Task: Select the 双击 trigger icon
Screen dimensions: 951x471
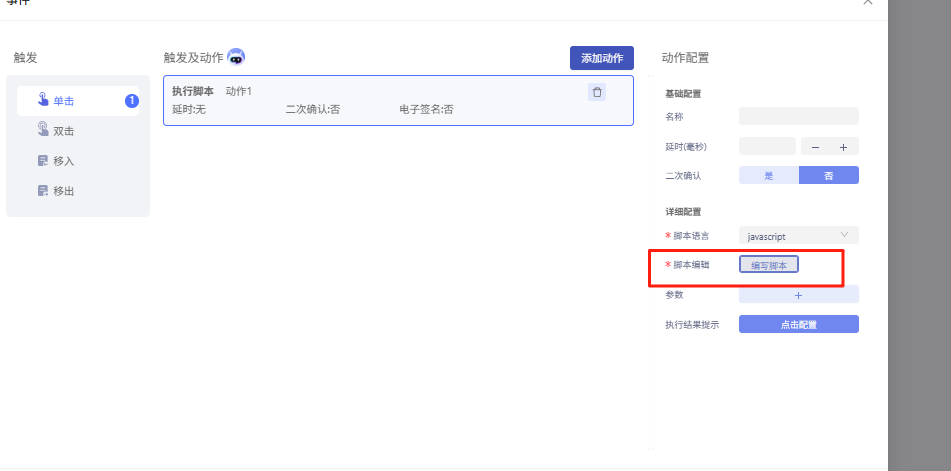Action: 42,130
